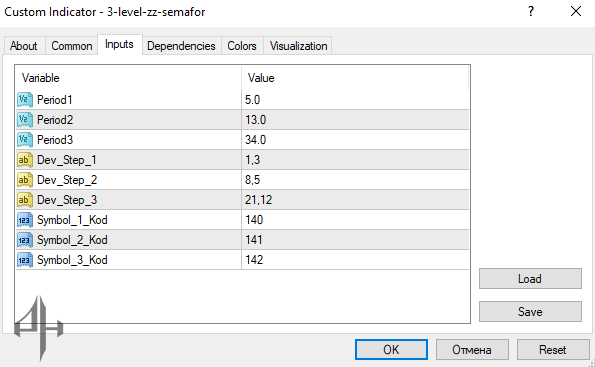Select the Symbol_2_Kod value 141 cell
Screen dimensions: 595x367
(x=355, y=240)
